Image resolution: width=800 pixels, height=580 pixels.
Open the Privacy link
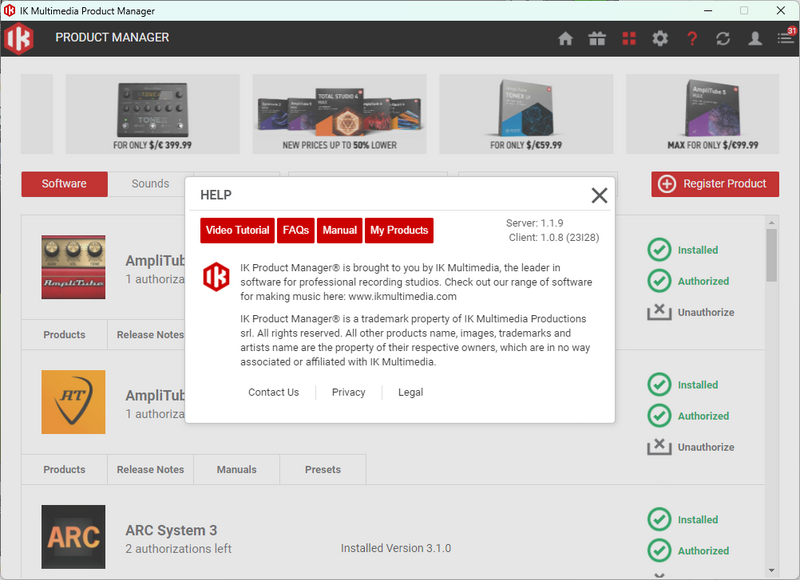tap(348, 392)
